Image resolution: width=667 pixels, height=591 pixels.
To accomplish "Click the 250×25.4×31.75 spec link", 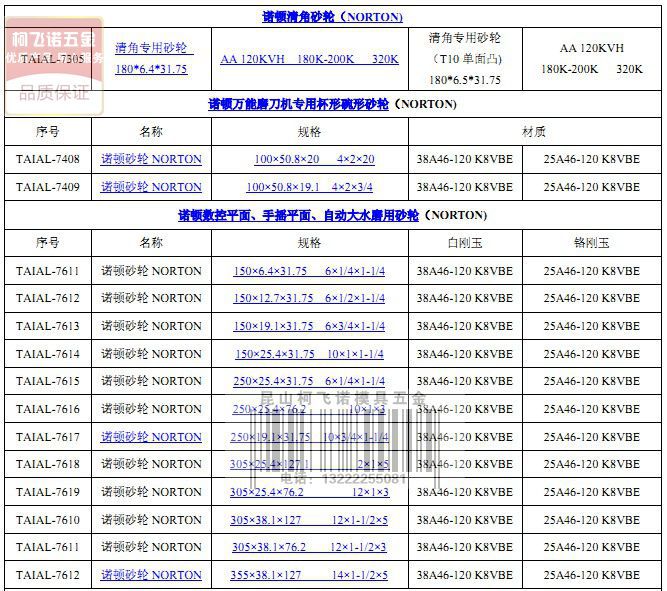I will coord(309,381).
